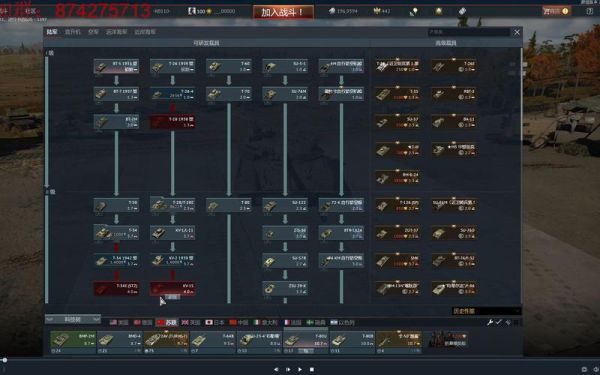600x375 pixels.
Task: Select the USA flag nation
Action: 119,322
